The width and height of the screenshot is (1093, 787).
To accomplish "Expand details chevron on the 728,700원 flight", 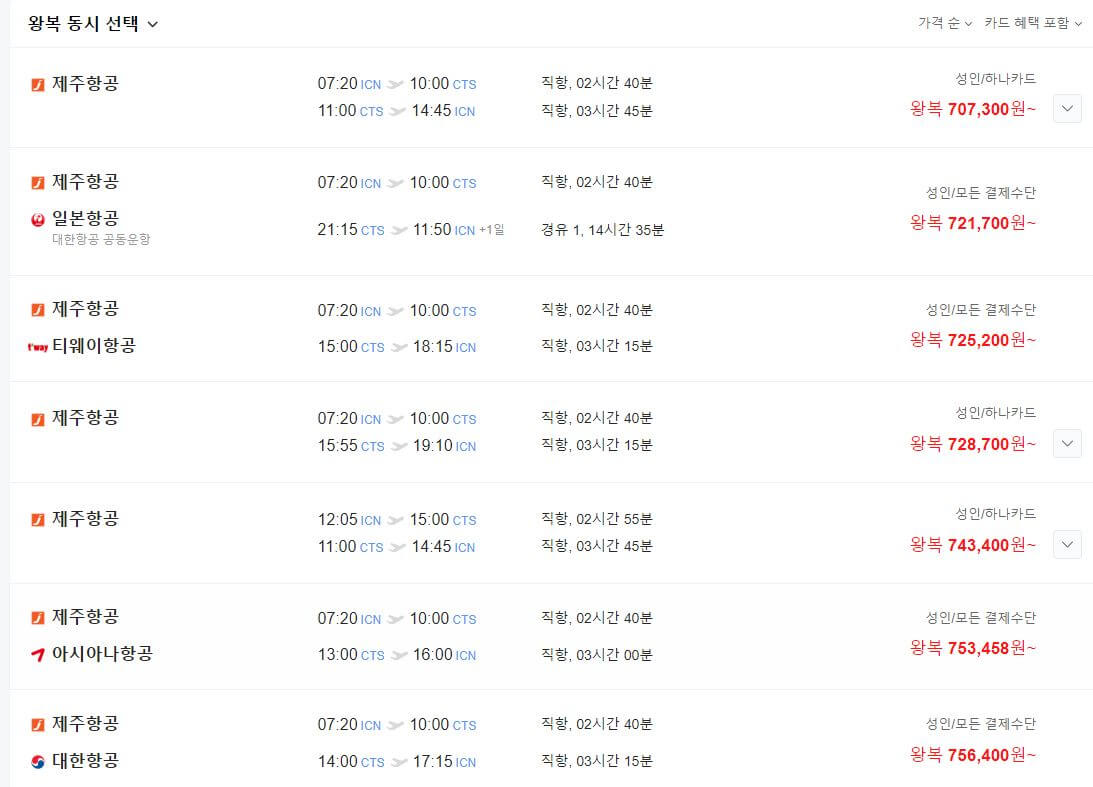I will coord(1066,445).
